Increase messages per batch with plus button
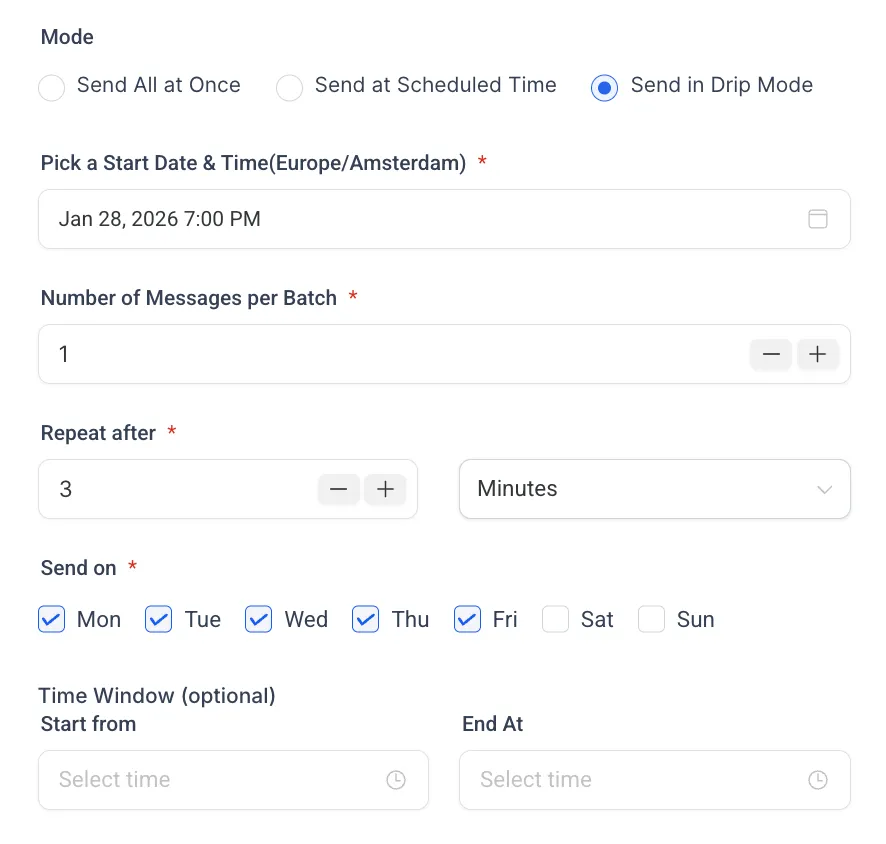 (817, 354)
